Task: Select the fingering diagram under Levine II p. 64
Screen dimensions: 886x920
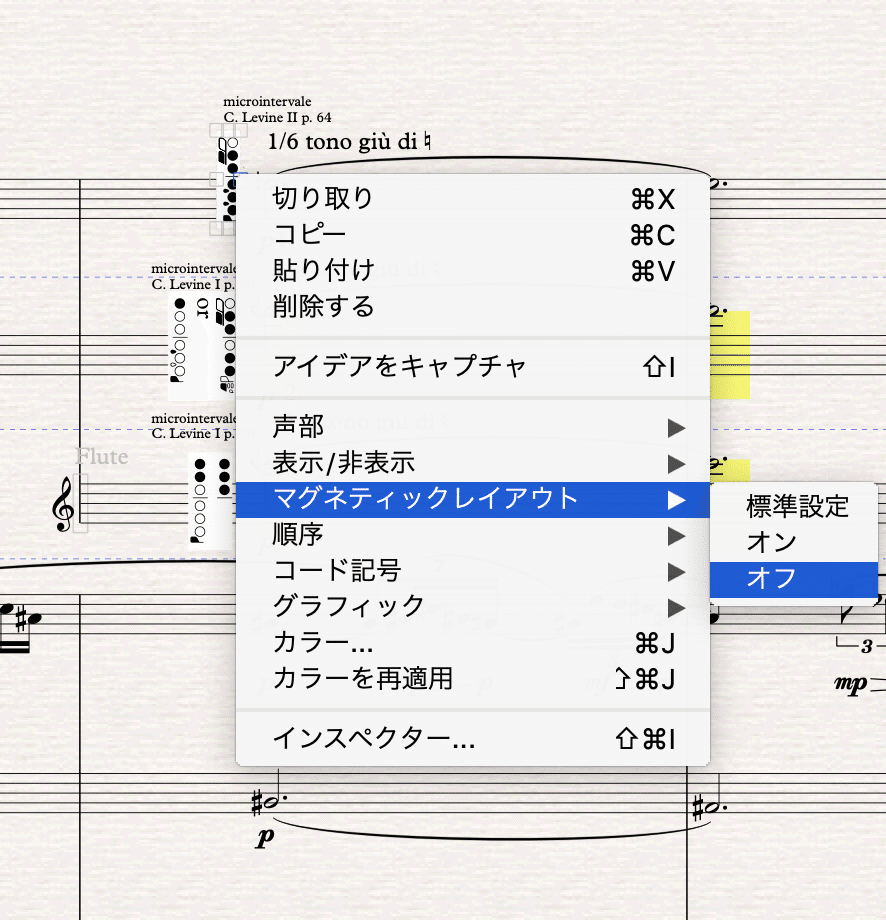Action: [228, 179]
